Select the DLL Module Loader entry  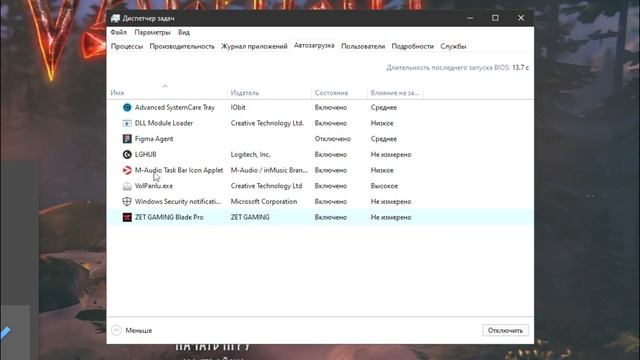click(x=164, y=123)
